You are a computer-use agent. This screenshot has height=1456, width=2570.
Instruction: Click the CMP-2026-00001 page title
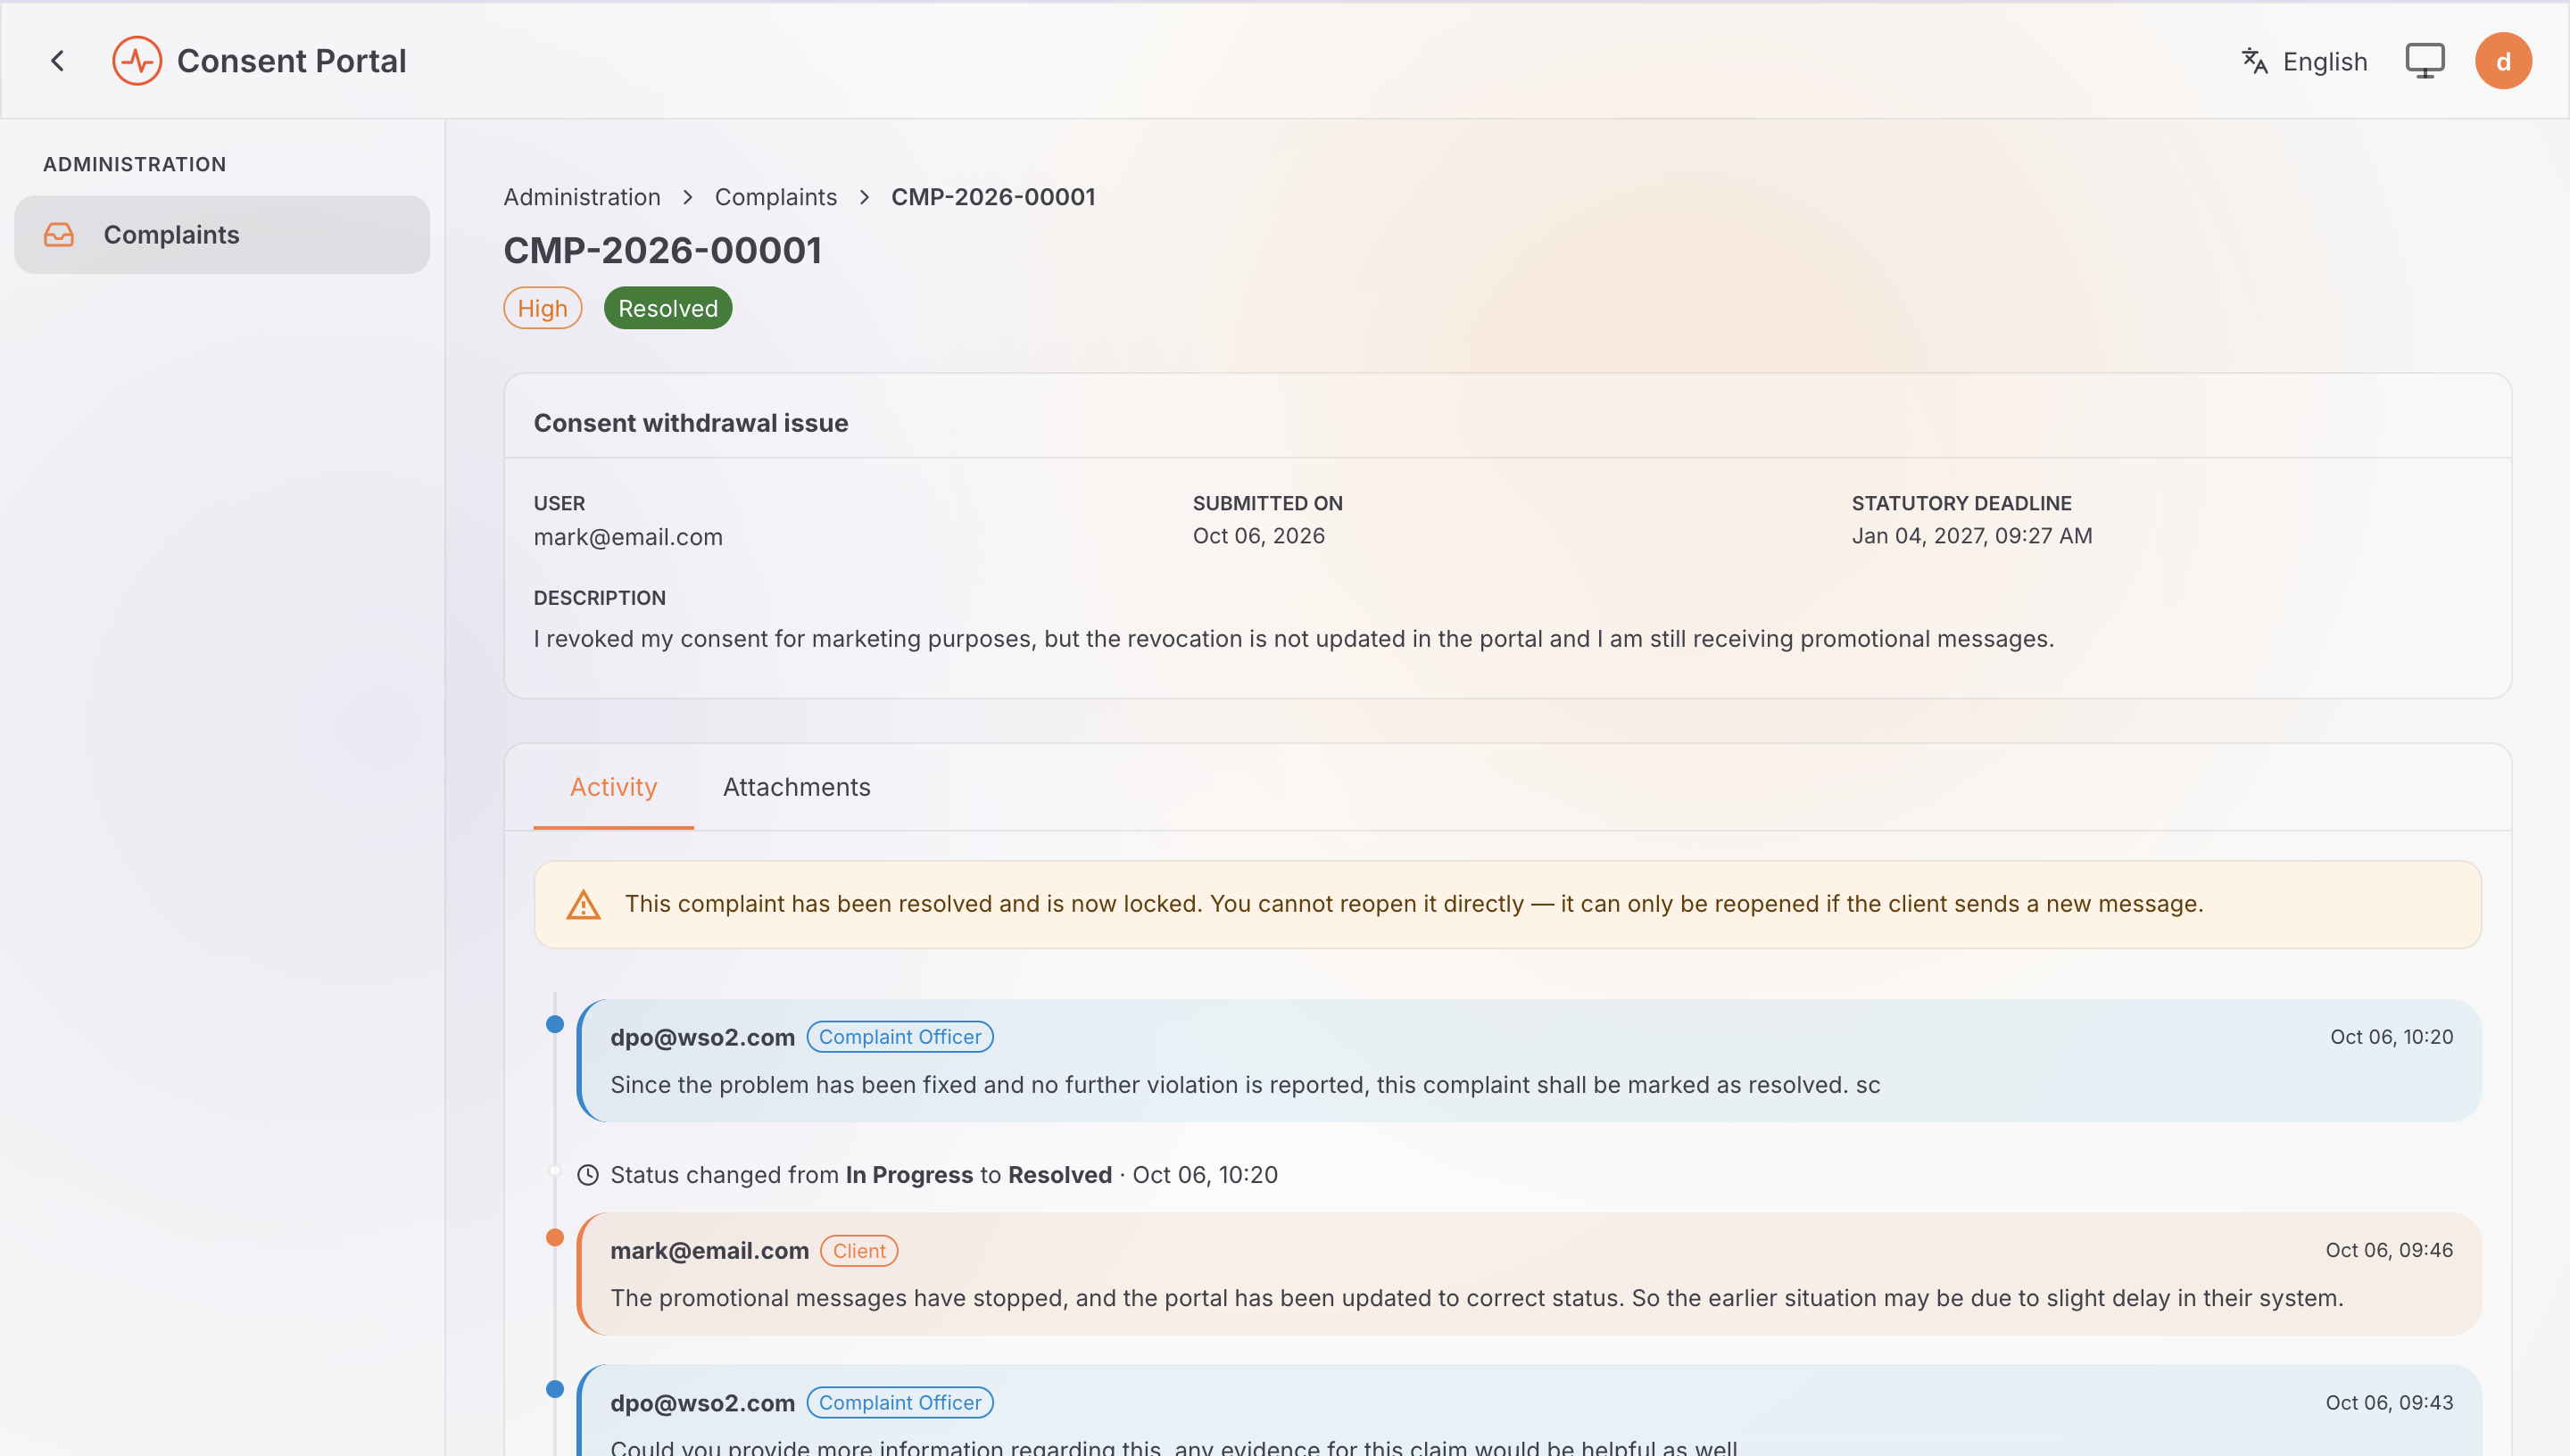[x=663, y=250]
